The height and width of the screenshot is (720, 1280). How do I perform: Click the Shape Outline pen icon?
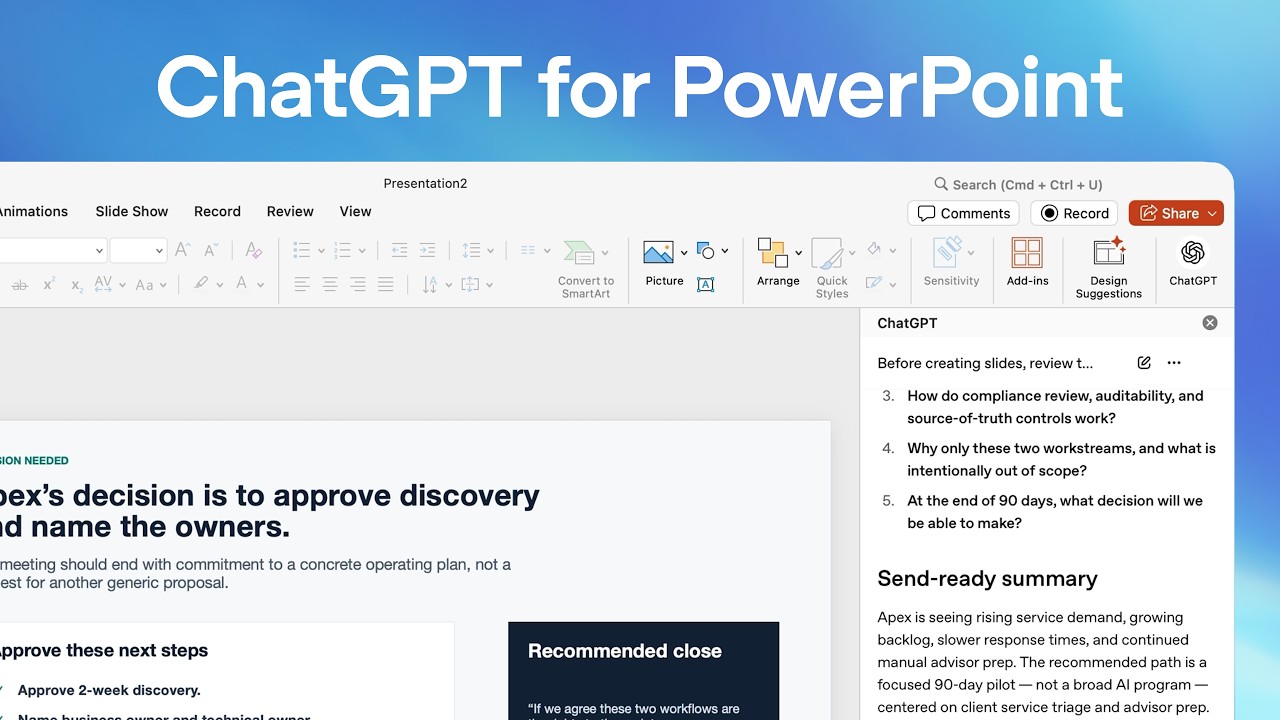click(874, 284)
